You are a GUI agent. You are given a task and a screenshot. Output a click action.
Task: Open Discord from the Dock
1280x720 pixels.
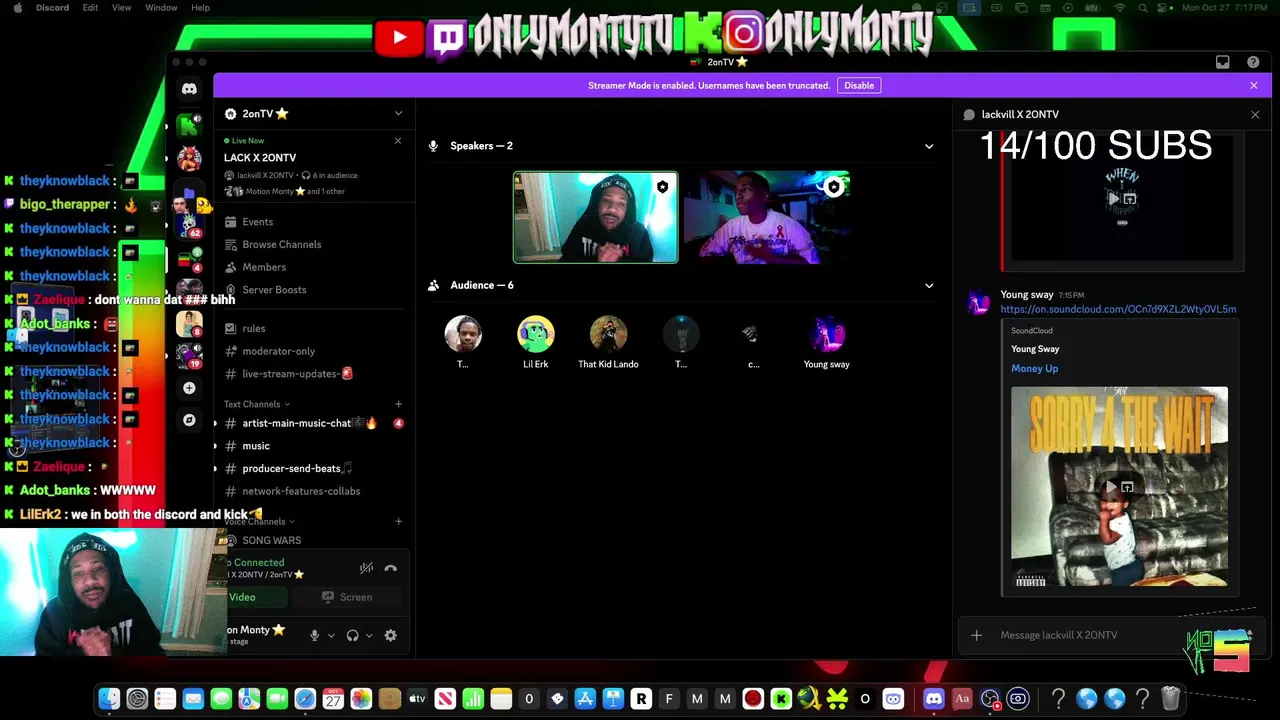934,699
